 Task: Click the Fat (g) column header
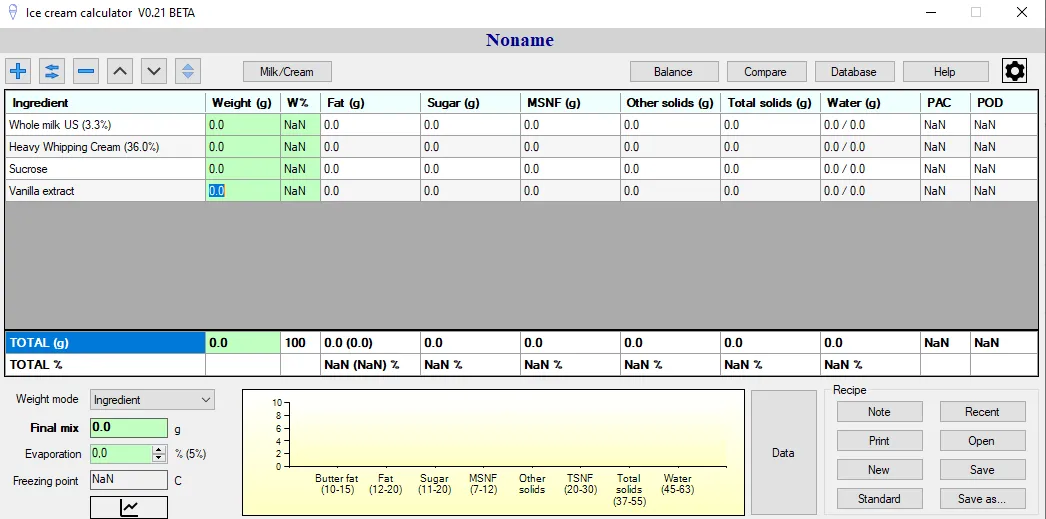click(x=370, y=103)
